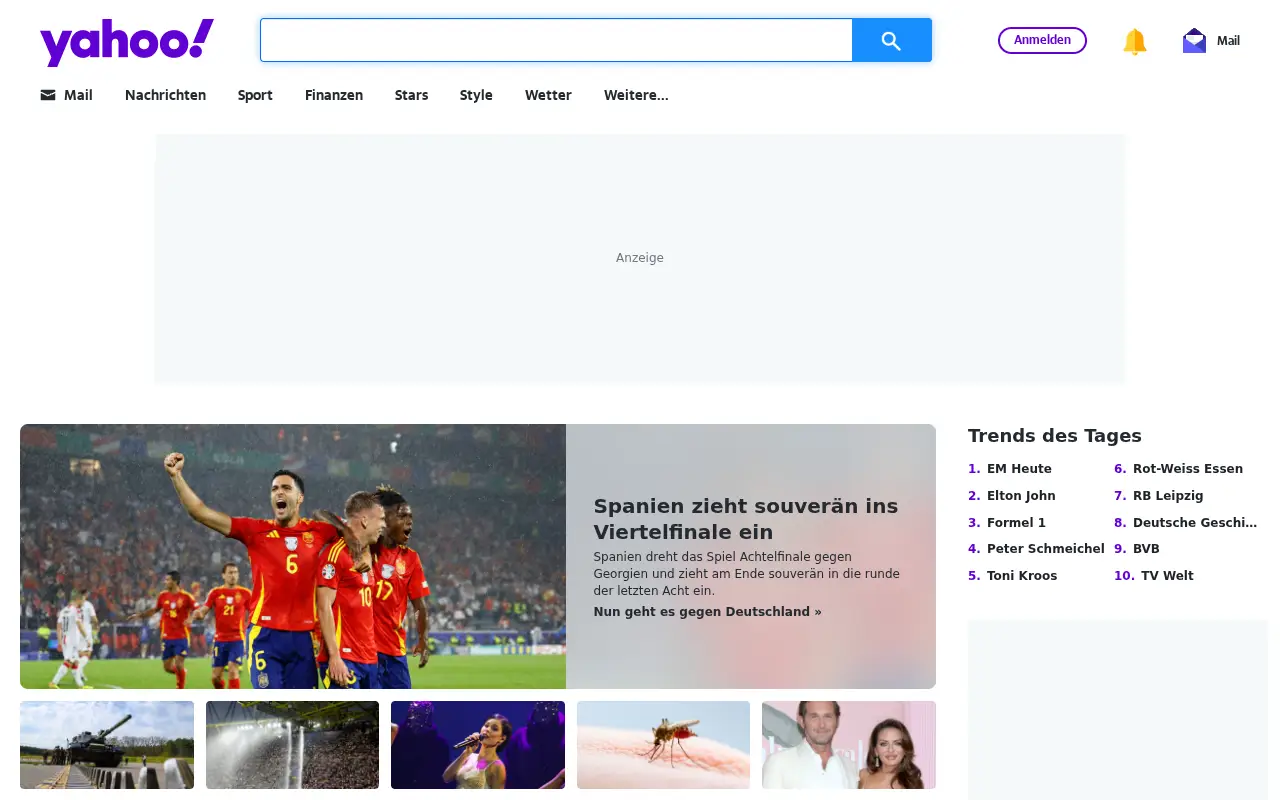
Task: Open headline Spanien zieht souverän ins Viertelfinale
Action: 746,518
